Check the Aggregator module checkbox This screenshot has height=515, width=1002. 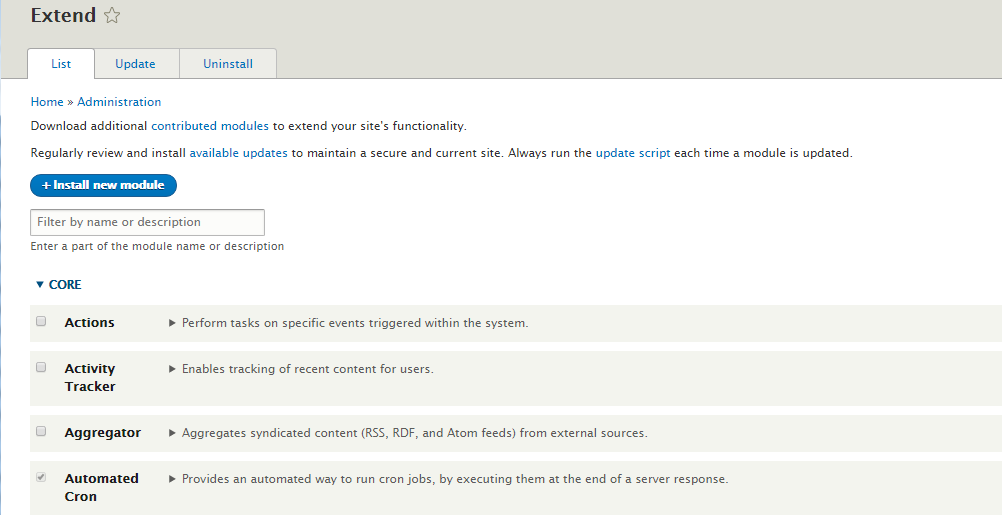[41, 431]
